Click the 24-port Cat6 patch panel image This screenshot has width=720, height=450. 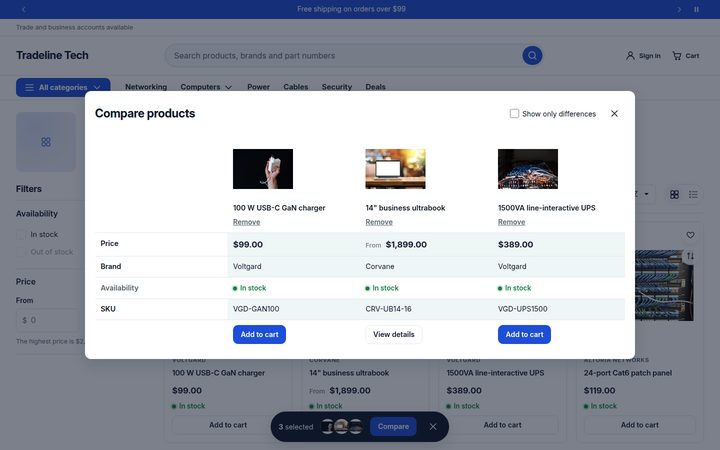coord(664,285)
